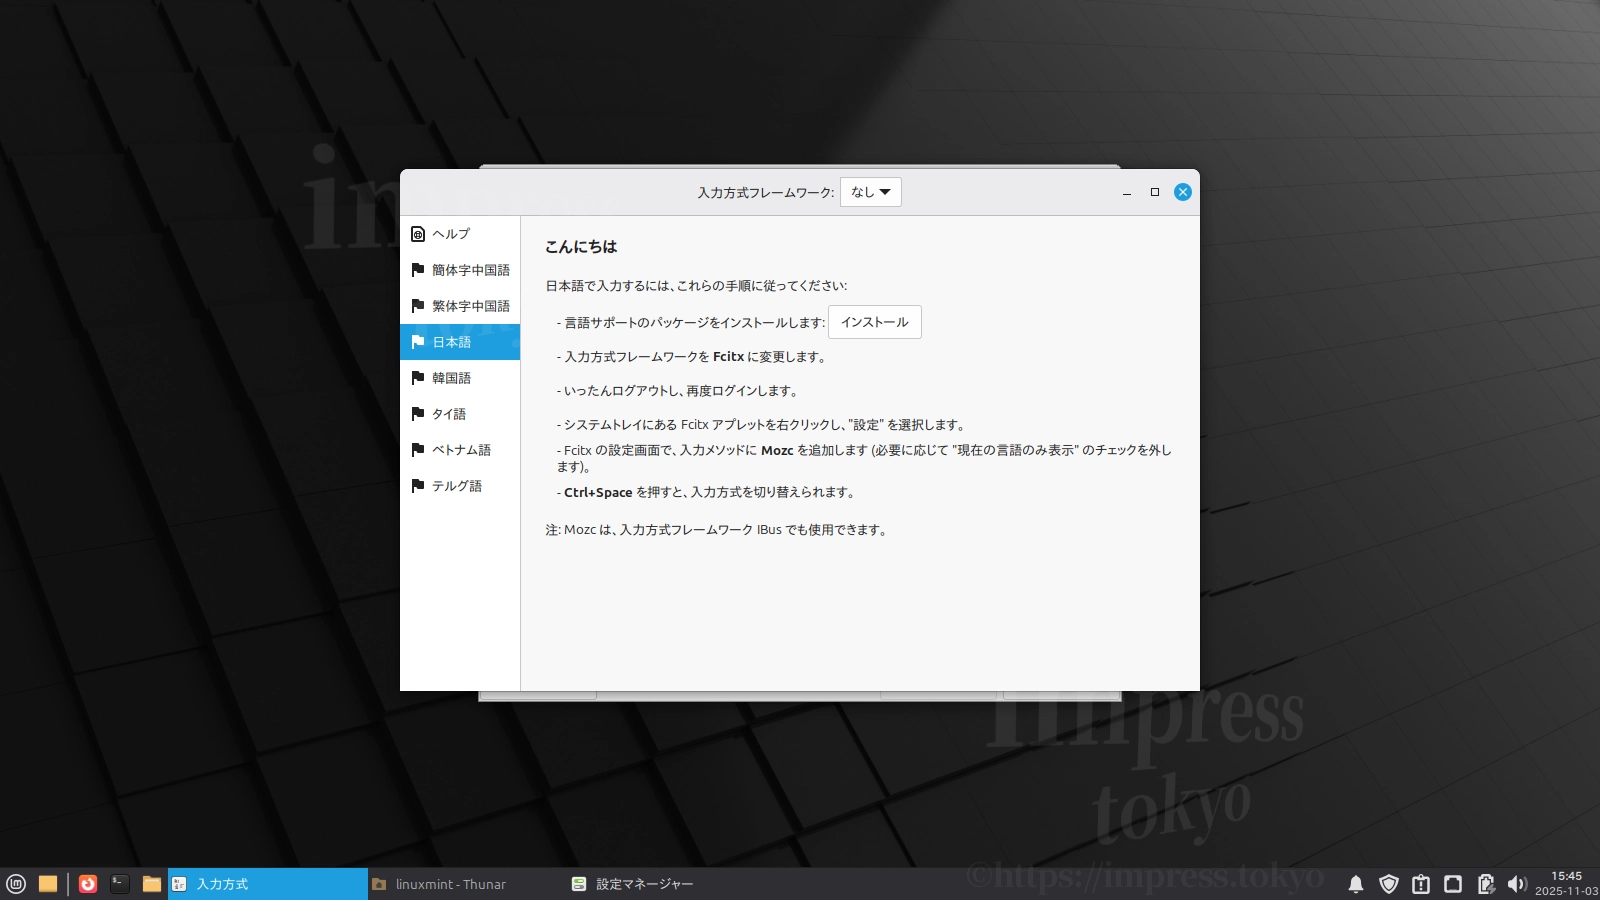The height and width of the screenshot is (900, 1600).
Task: Switch to linuxmint - Thunar taskbar window
Action: point(468,884)
